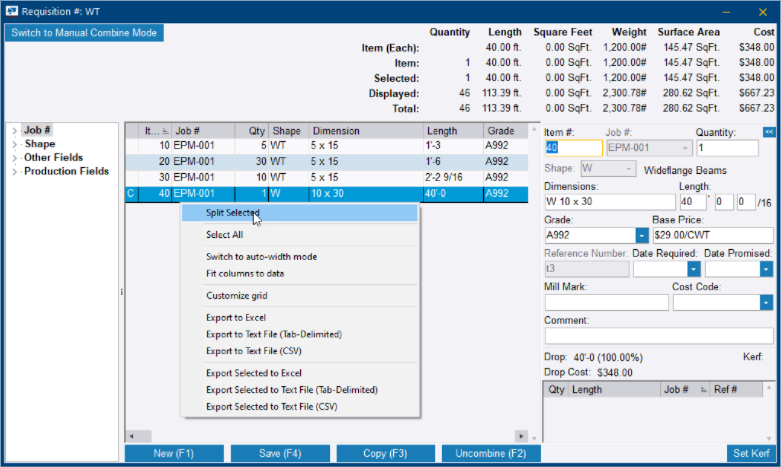This screenshot has width=781, height=467.
Task: Expand the Shape tree node
Action: pyautogui.click(x=14, y=144)
